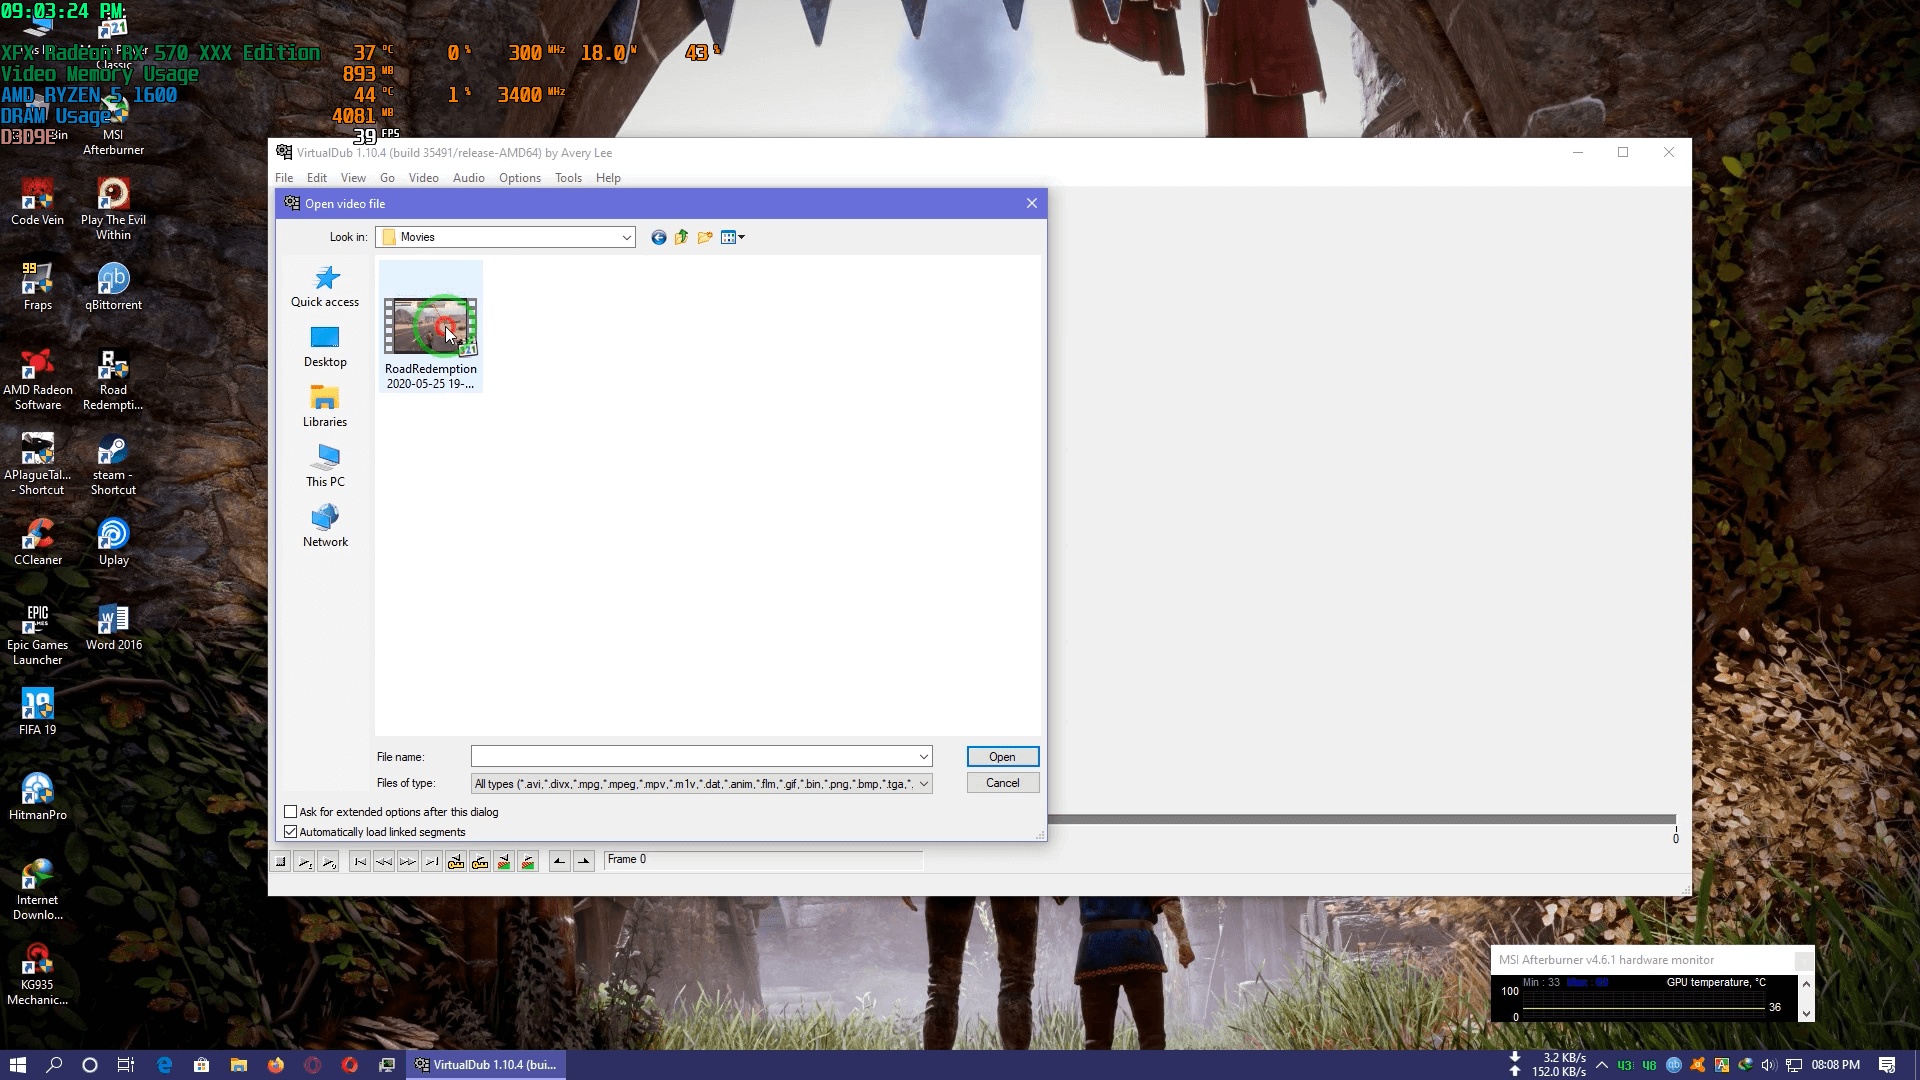This screenshot has width=1920, height=1080.
Task: Open the File menu in VirtualDub
Action: [284, 178]
